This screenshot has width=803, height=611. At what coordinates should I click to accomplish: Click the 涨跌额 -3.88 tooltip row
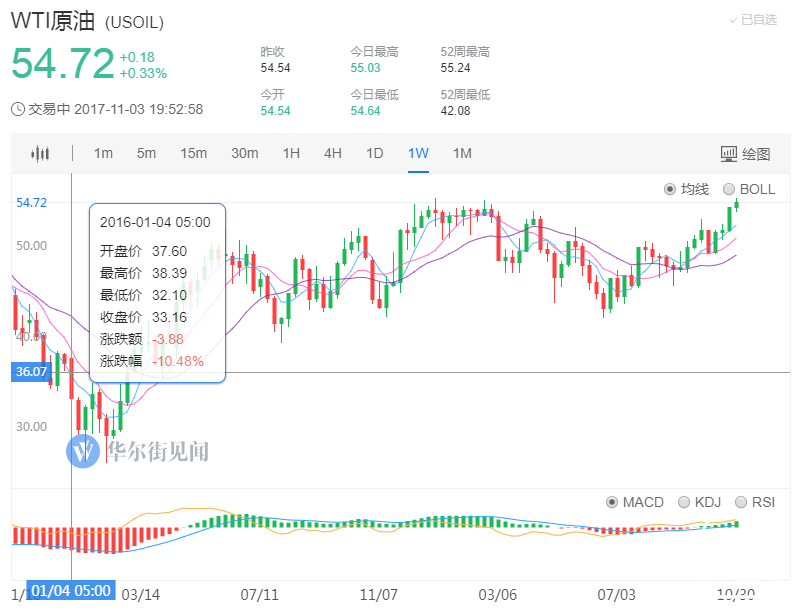tap(141, 339)
